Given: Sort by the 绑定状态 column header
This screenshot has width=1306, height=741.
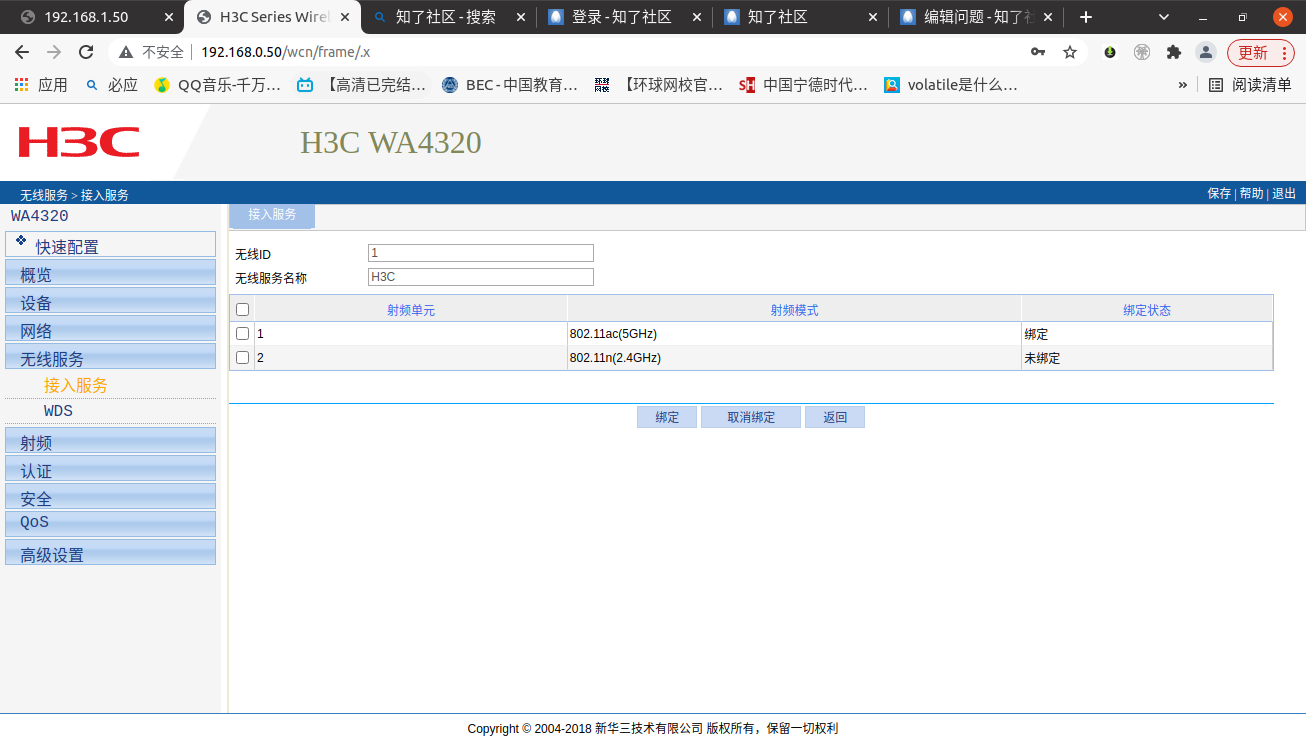Looking at the screenshot, I should (1147, 310).
